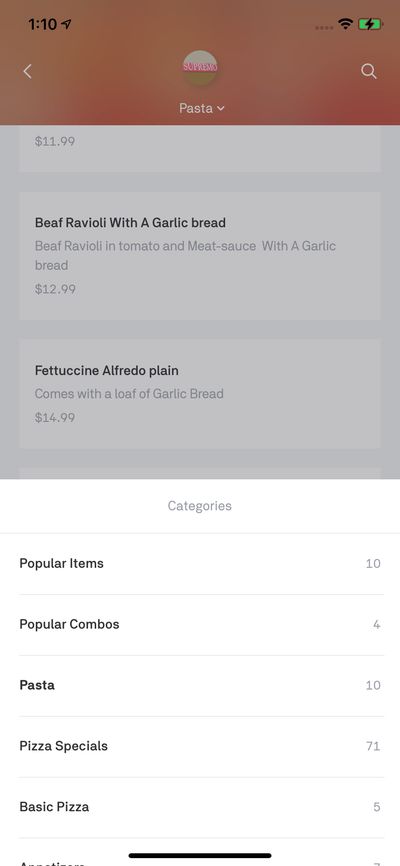Image resolution: width=400 pixels, height=866 pixels.
Task: Open Beaf Ravioli With A Garlic bread item
Action: [199, 256]
